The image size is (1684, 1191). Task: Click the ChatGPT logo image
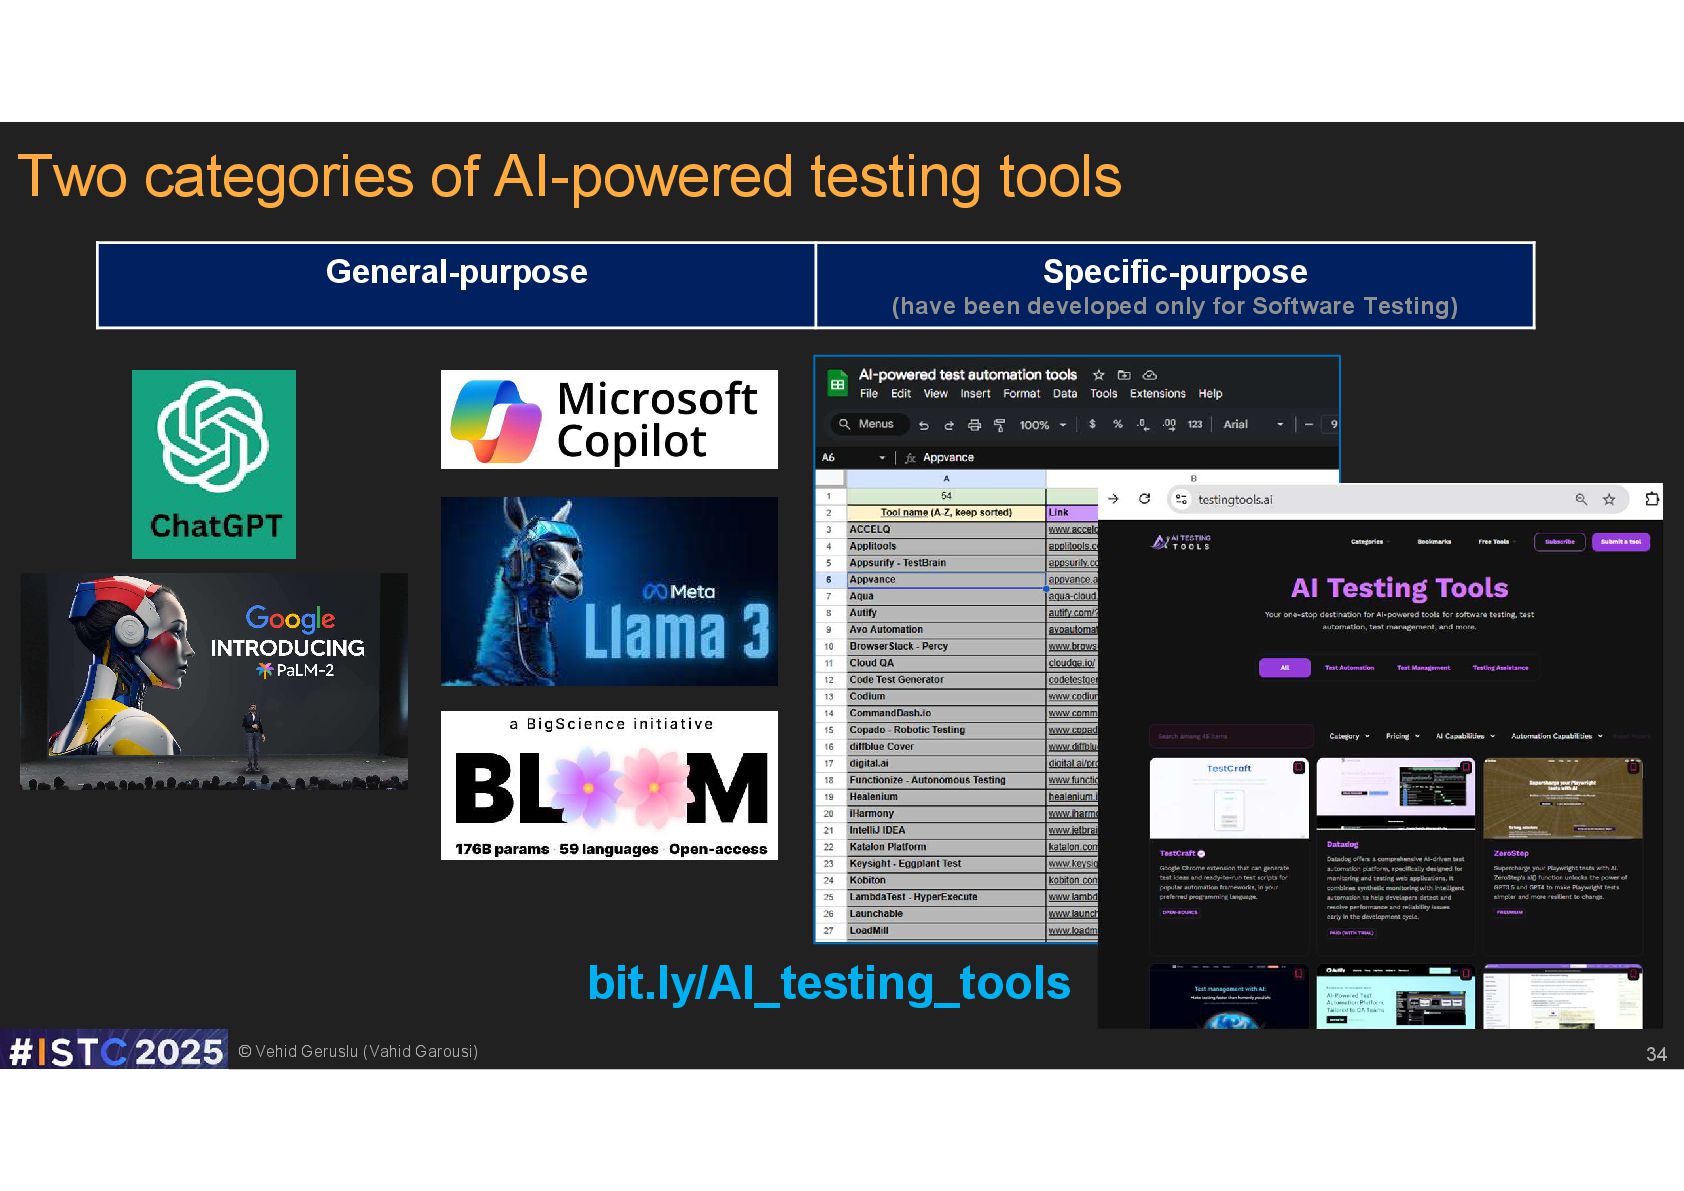click(214, 464)
